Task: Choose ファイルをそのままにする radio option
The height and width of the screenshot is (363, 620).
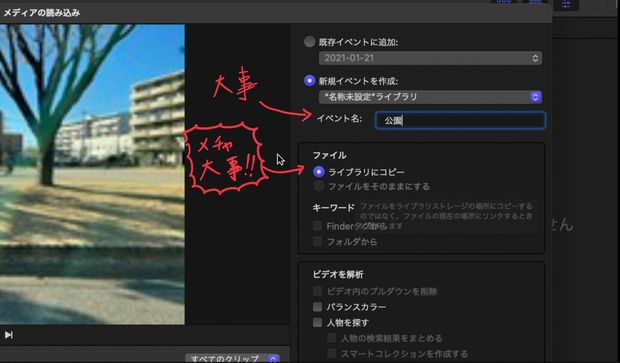Action: click(319, 186)
